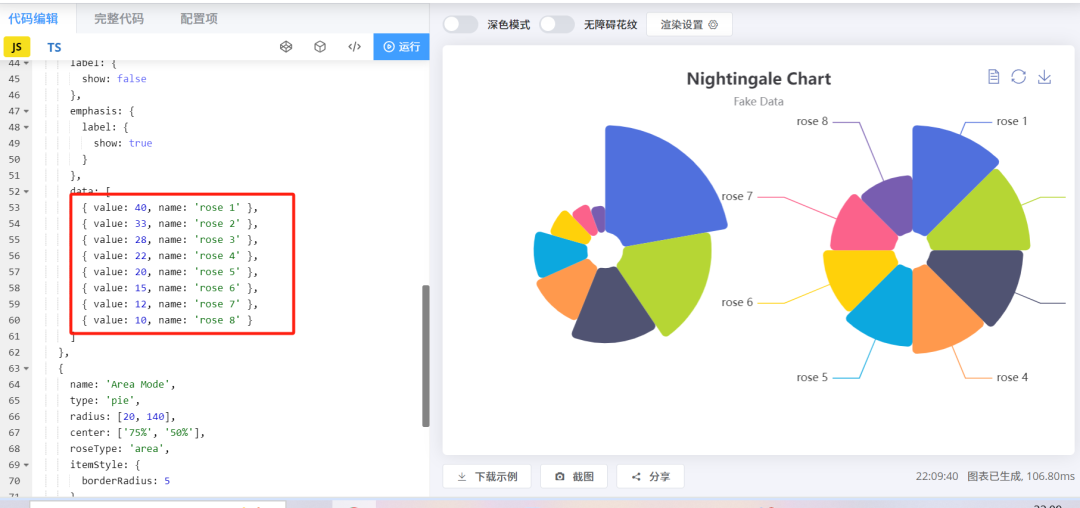Click code line value 33 rose 2
This screenshot has height=508, width=1080.
pos(170,223)
